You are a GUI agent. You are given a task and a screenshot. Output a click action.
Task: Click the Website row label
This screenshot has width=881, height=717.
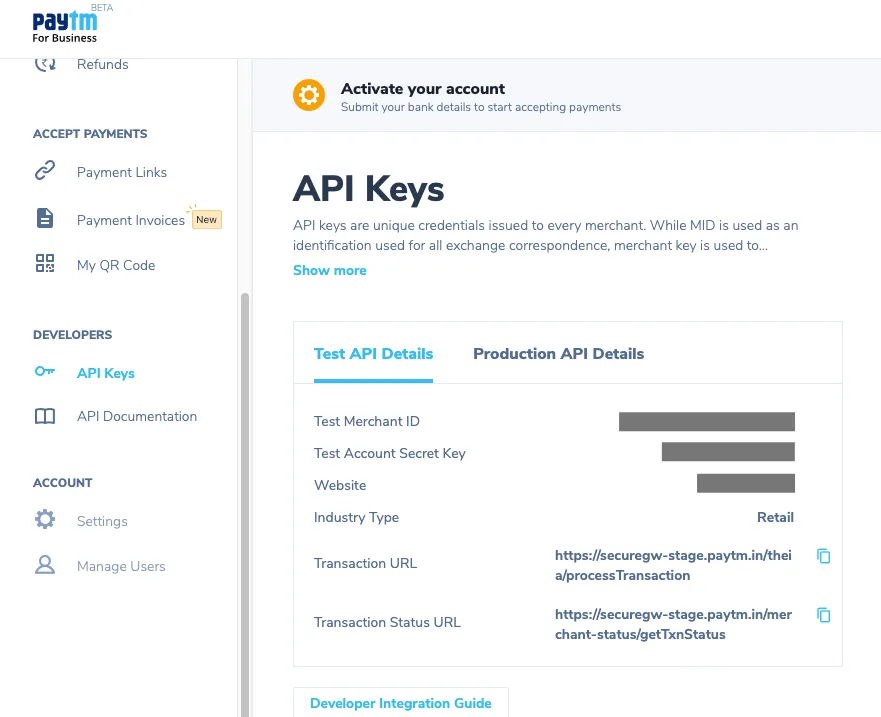tap(340, 485)
